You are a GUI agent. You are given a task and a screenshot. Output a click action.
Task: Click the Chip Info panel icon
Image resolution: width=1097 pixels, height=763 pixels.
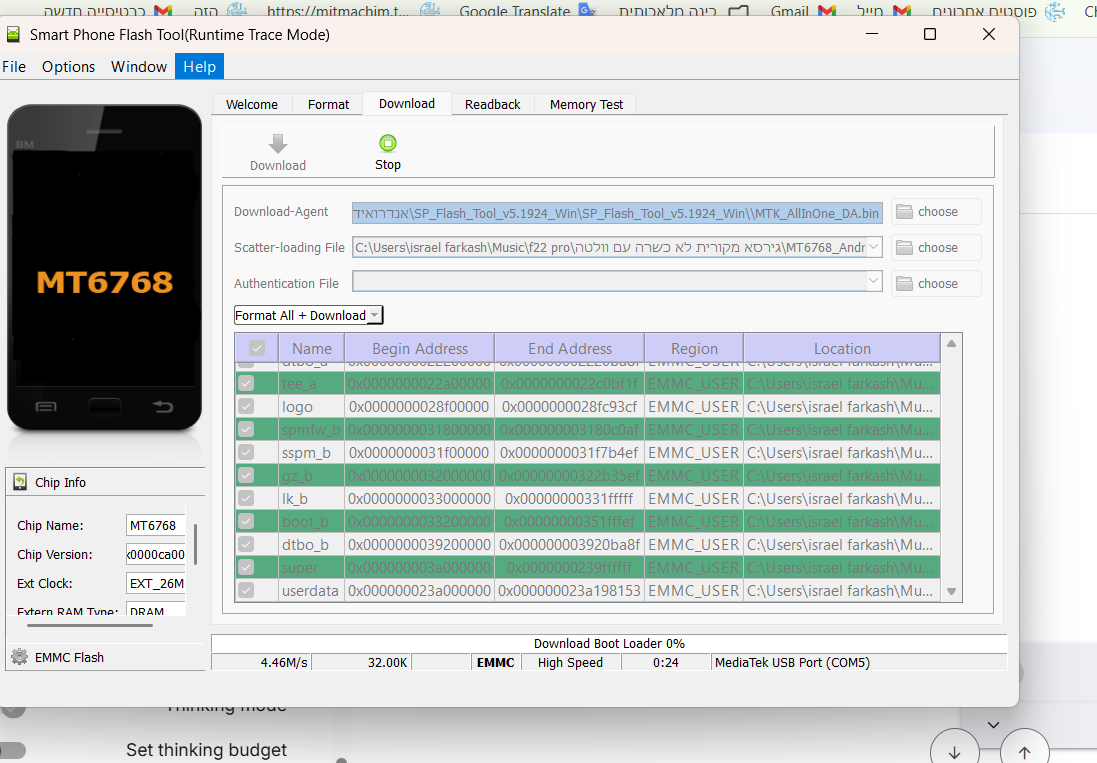pyautogui.click(x=20, y=482)
